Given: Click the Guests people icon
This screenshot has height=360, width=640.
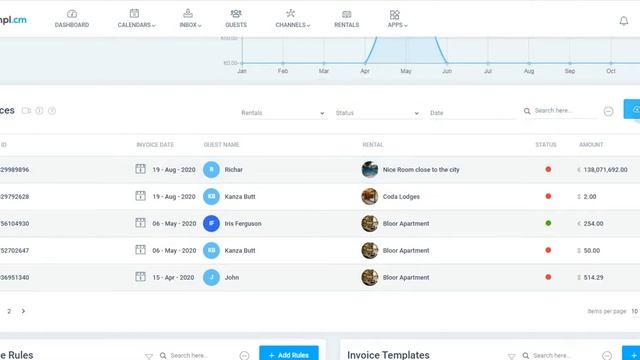Looking at the screenshot, I should pyautogui.click(x=236, y=13).
